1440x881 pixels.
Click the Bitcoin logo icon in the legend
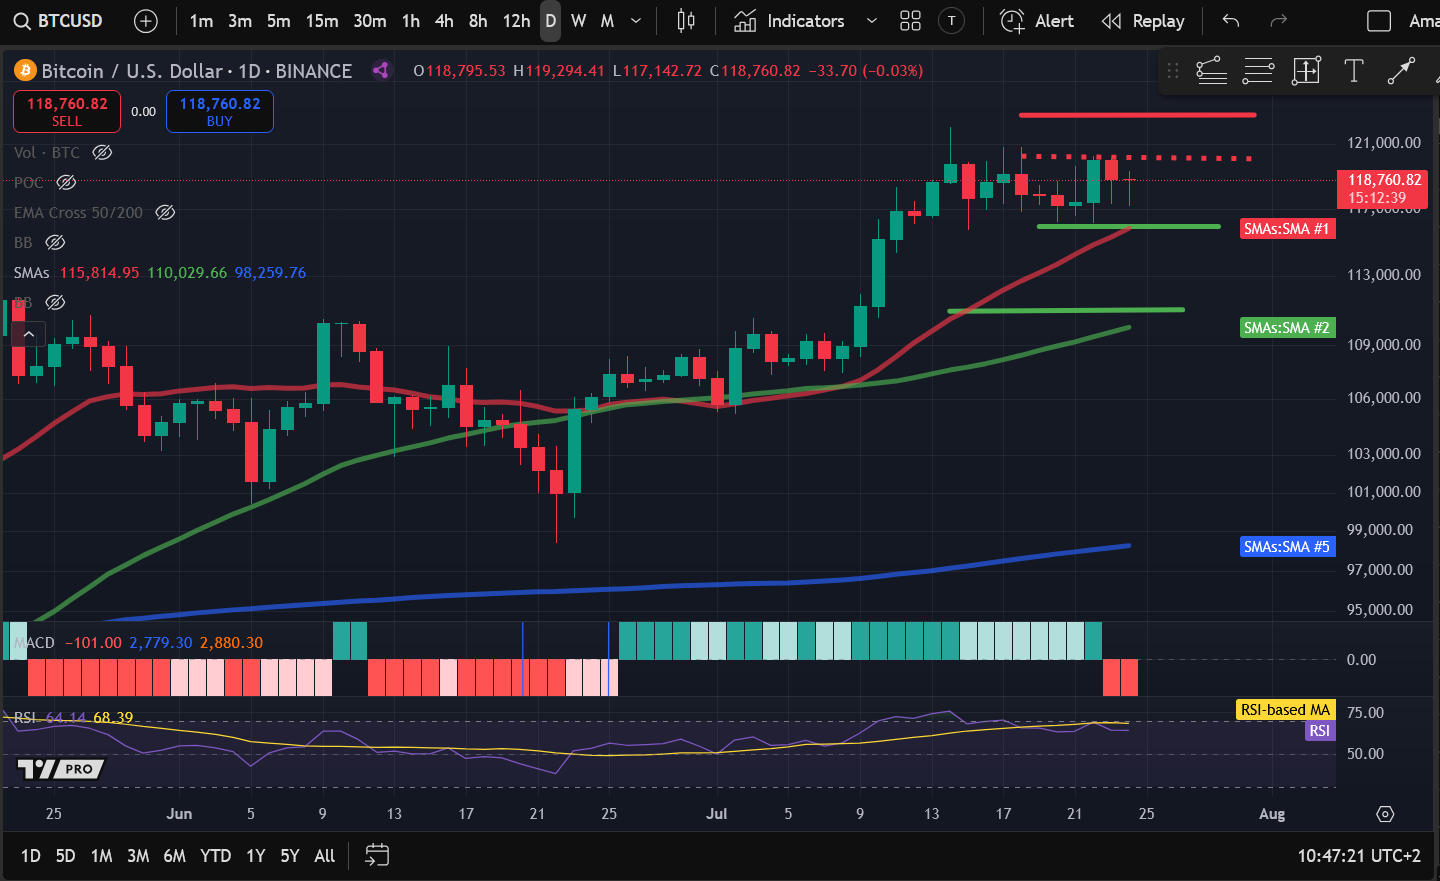click(x=25, y=70)
